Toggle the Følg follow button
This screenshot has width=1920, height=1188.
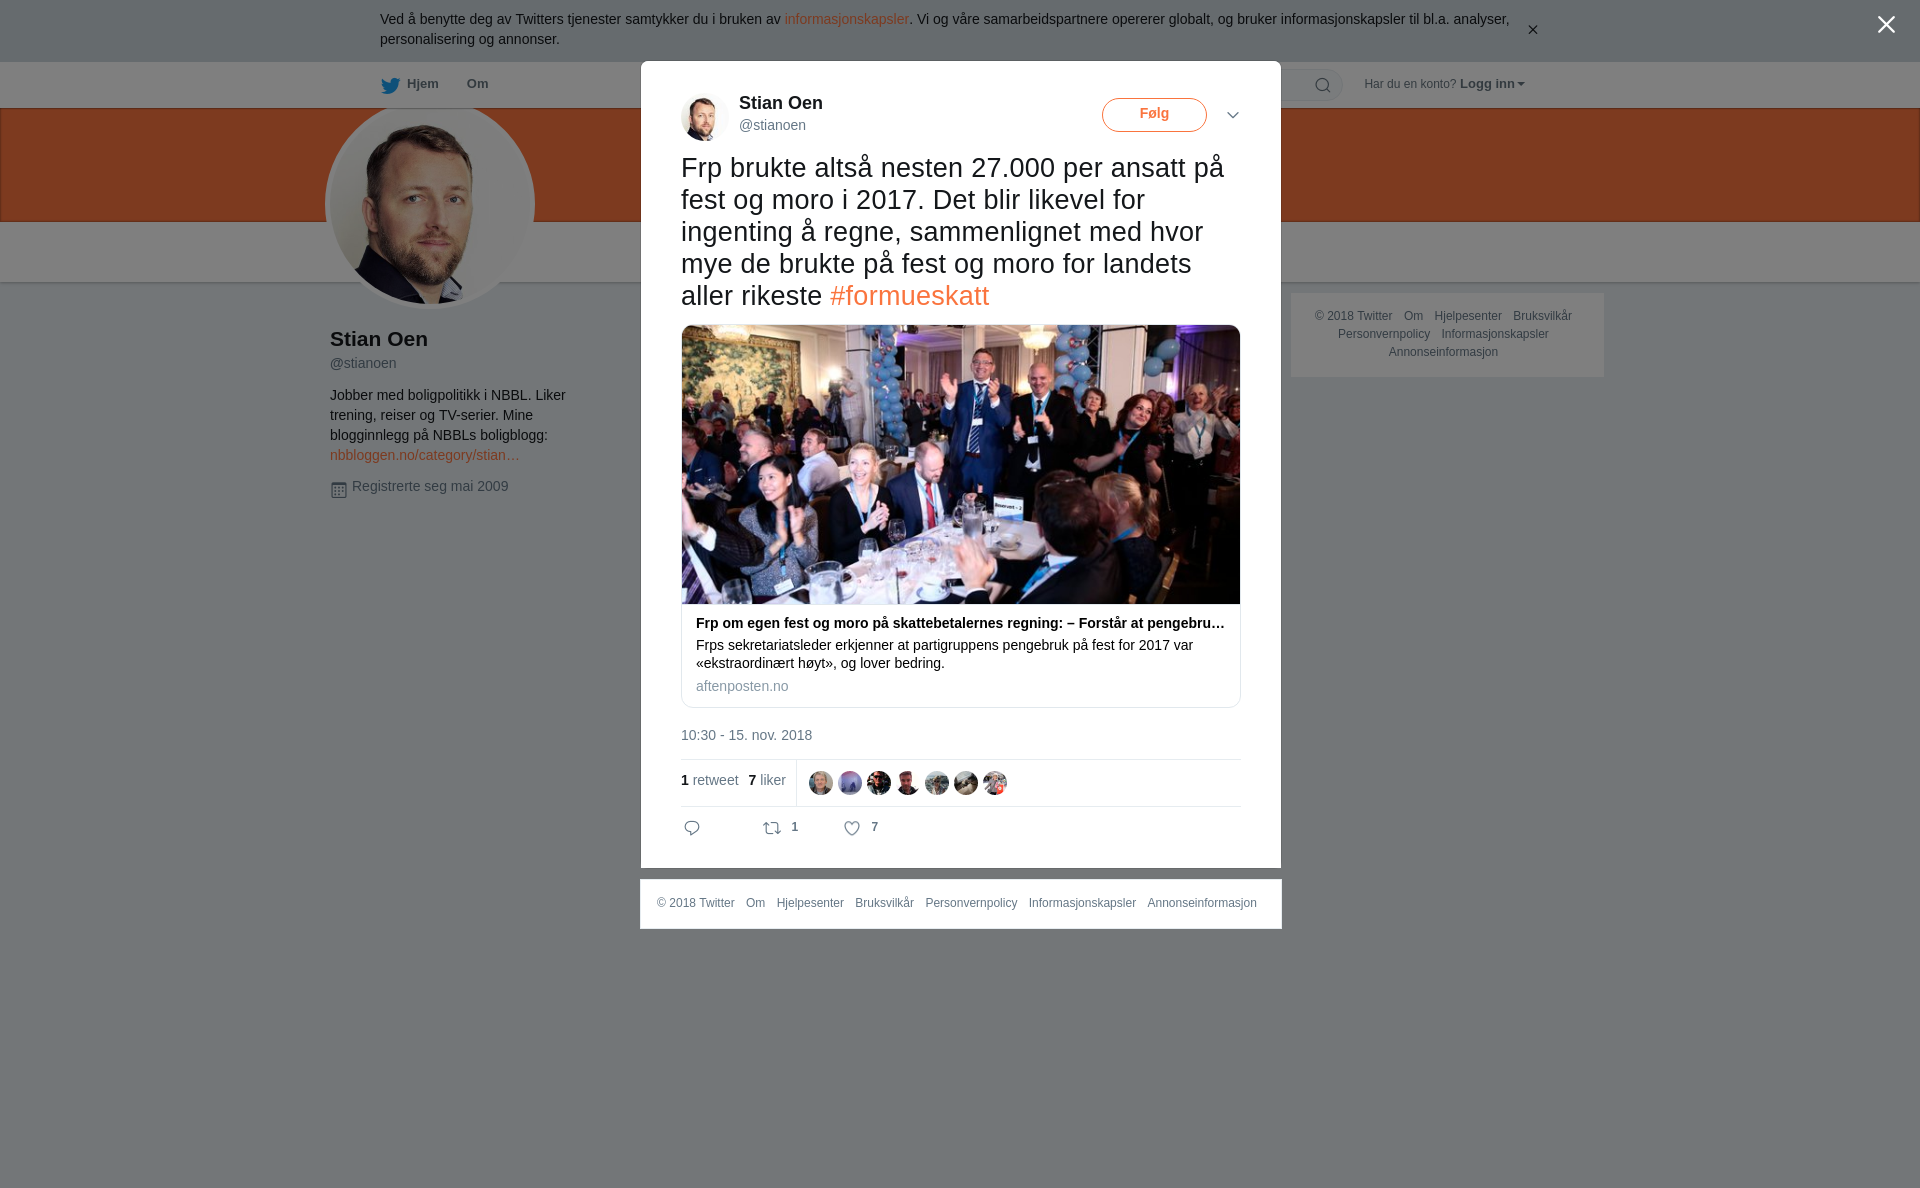pos(1154,115)
